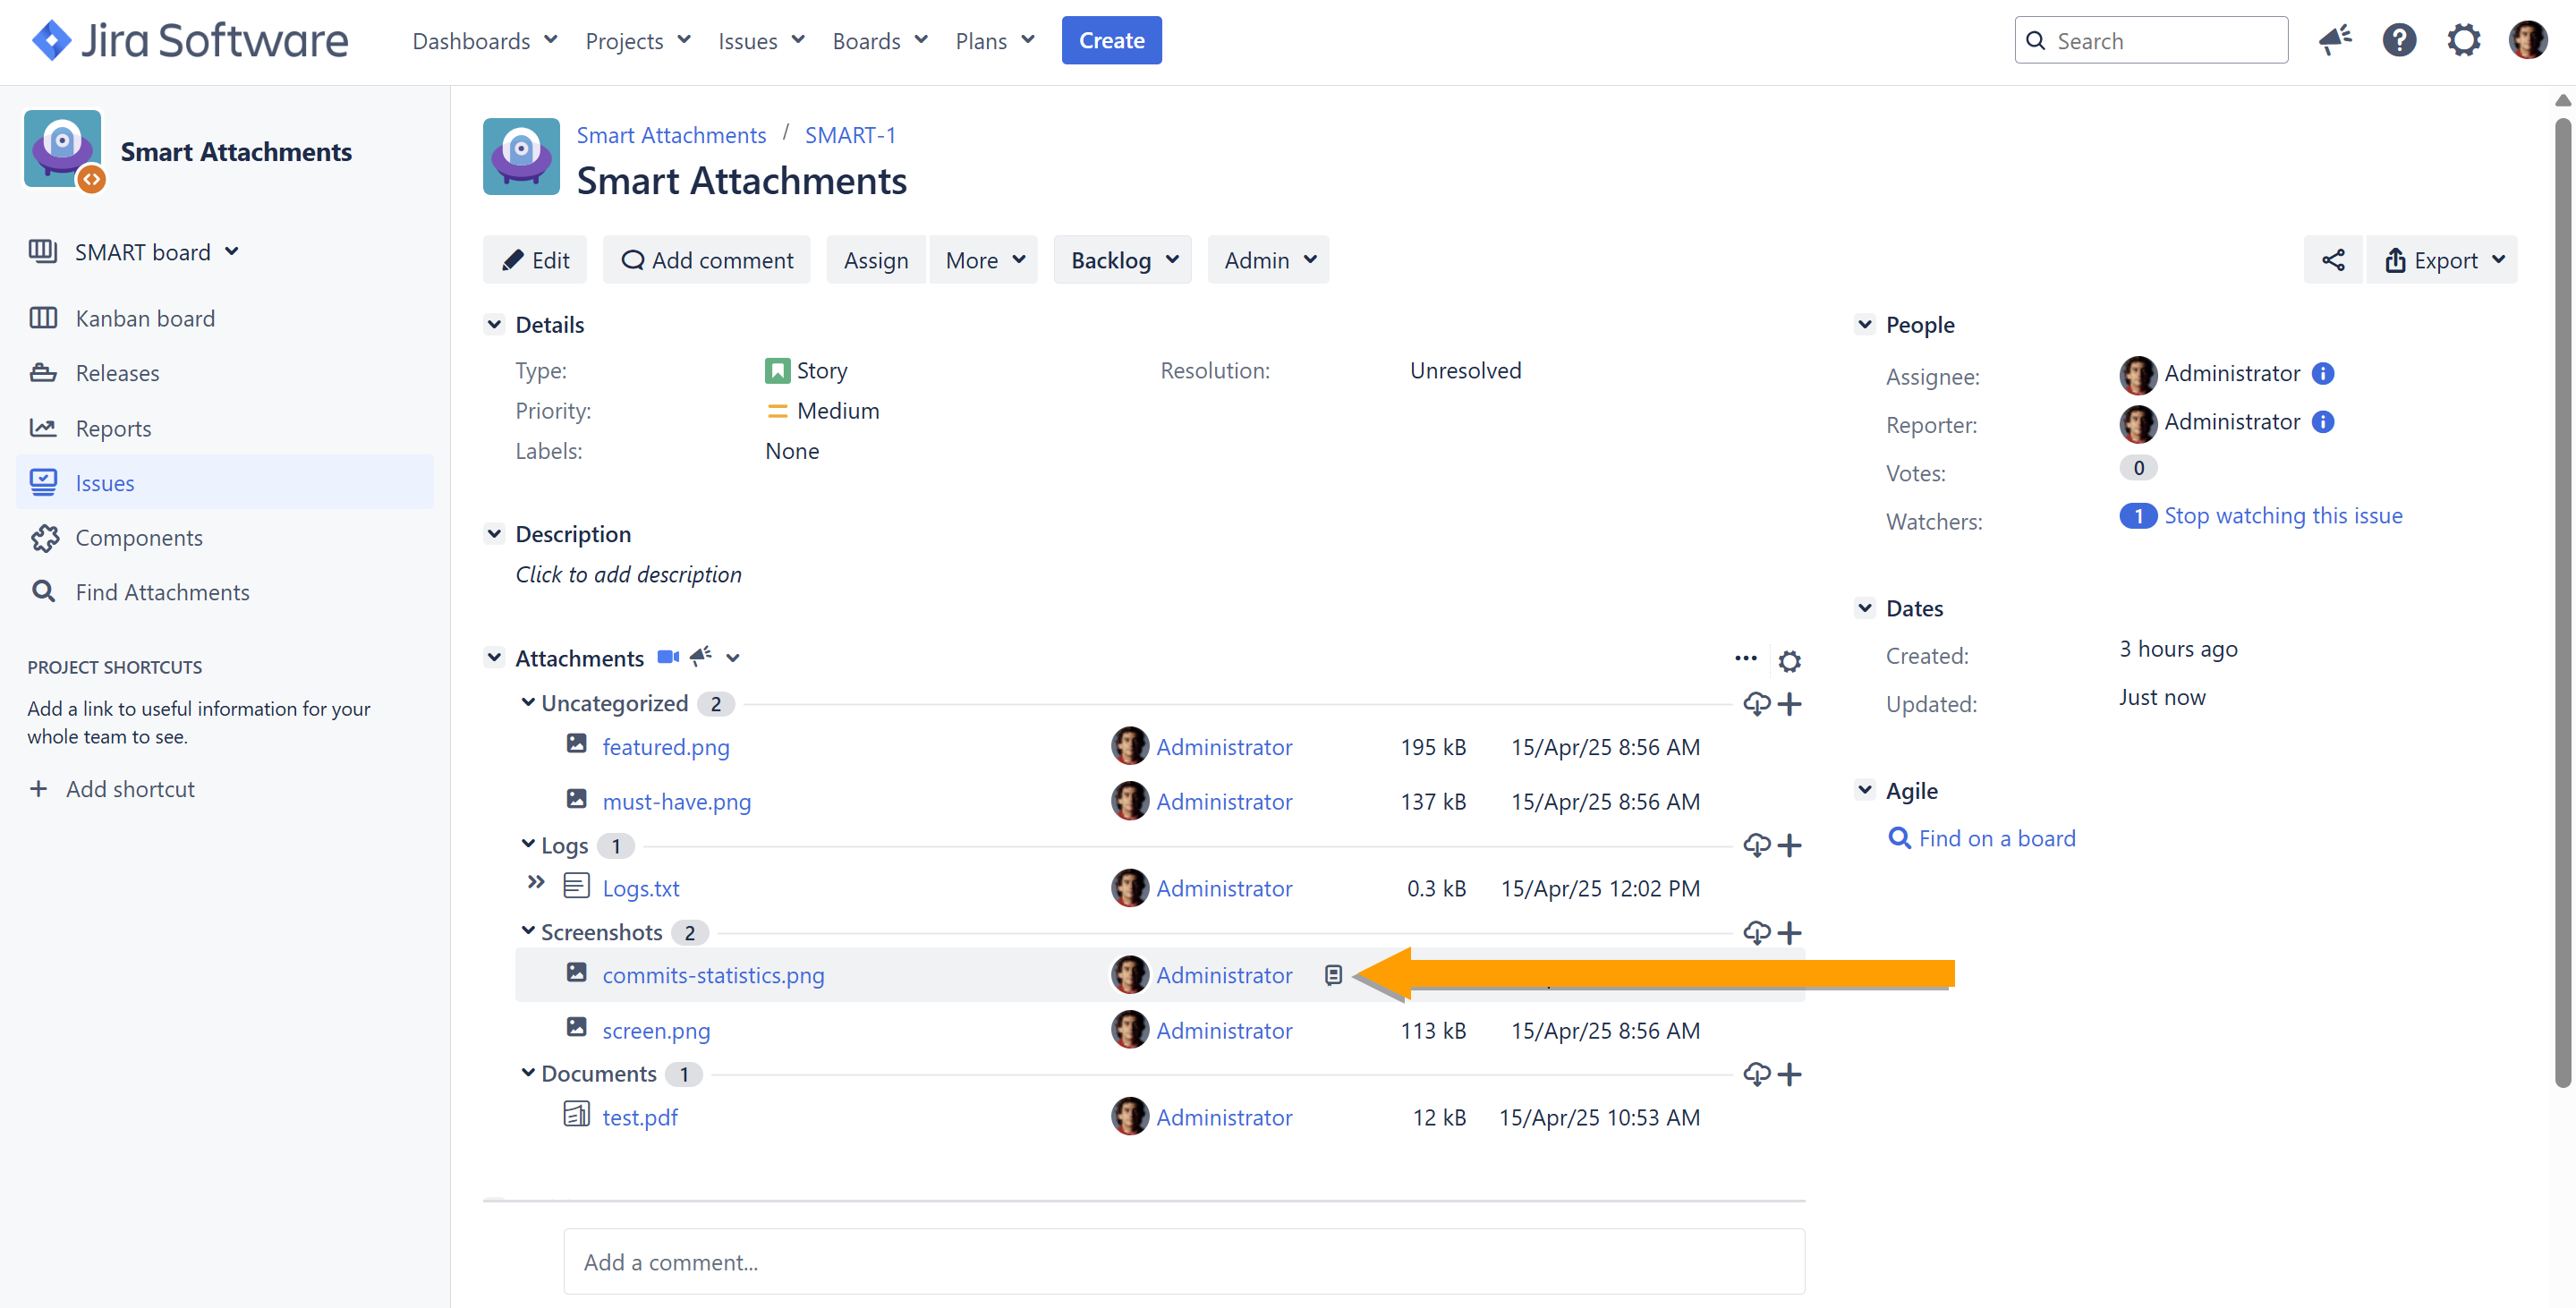Open the Plans menu
The width and height of the screenshot is (2576, 1308).
[994, 41]
